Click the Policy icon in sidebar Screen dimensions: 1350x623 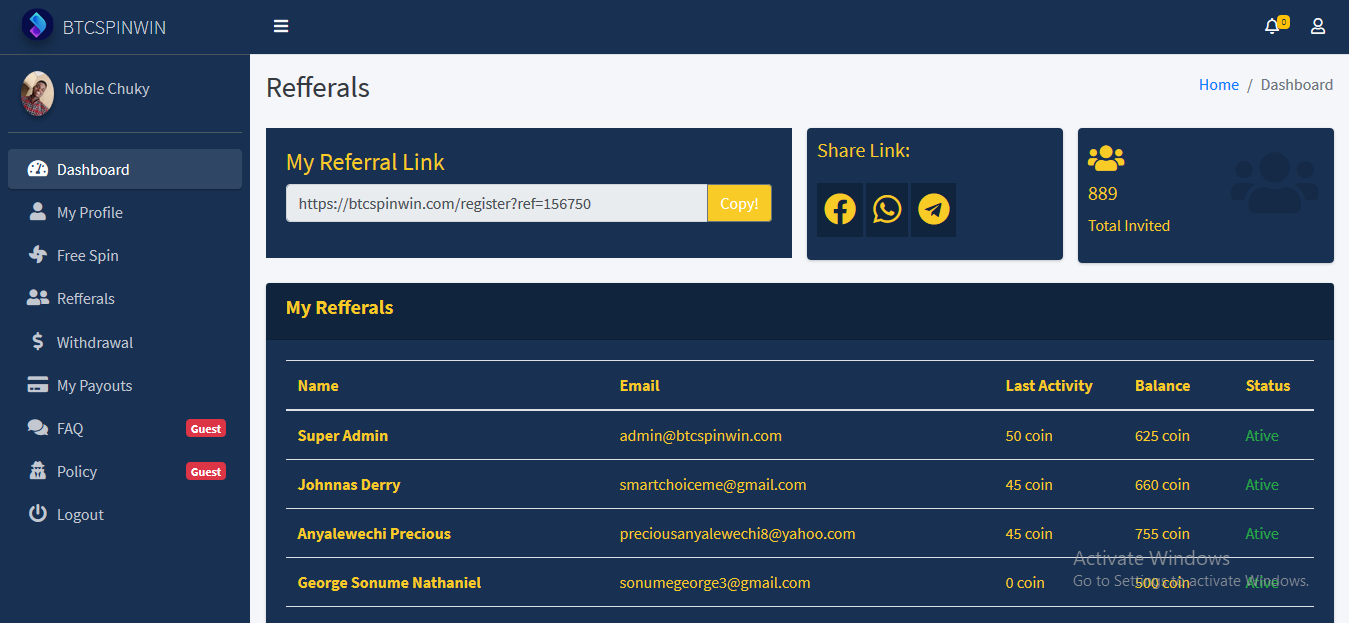pos(38,471)
